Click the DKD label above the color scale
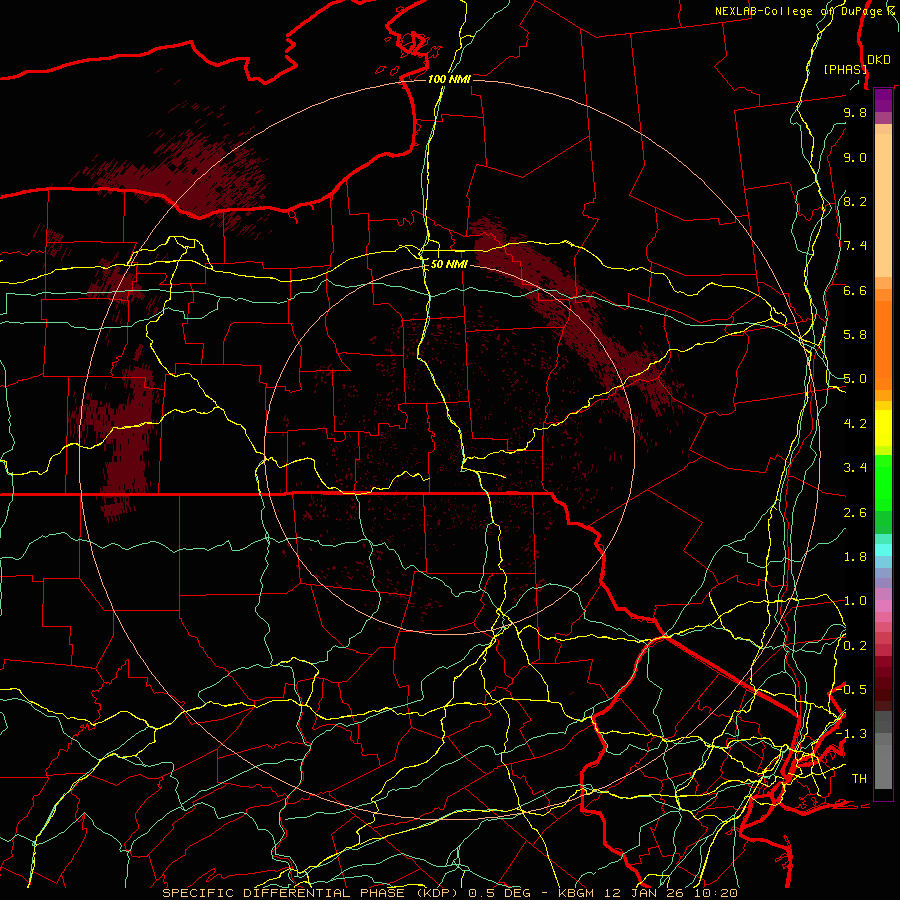 coord(879,60)
